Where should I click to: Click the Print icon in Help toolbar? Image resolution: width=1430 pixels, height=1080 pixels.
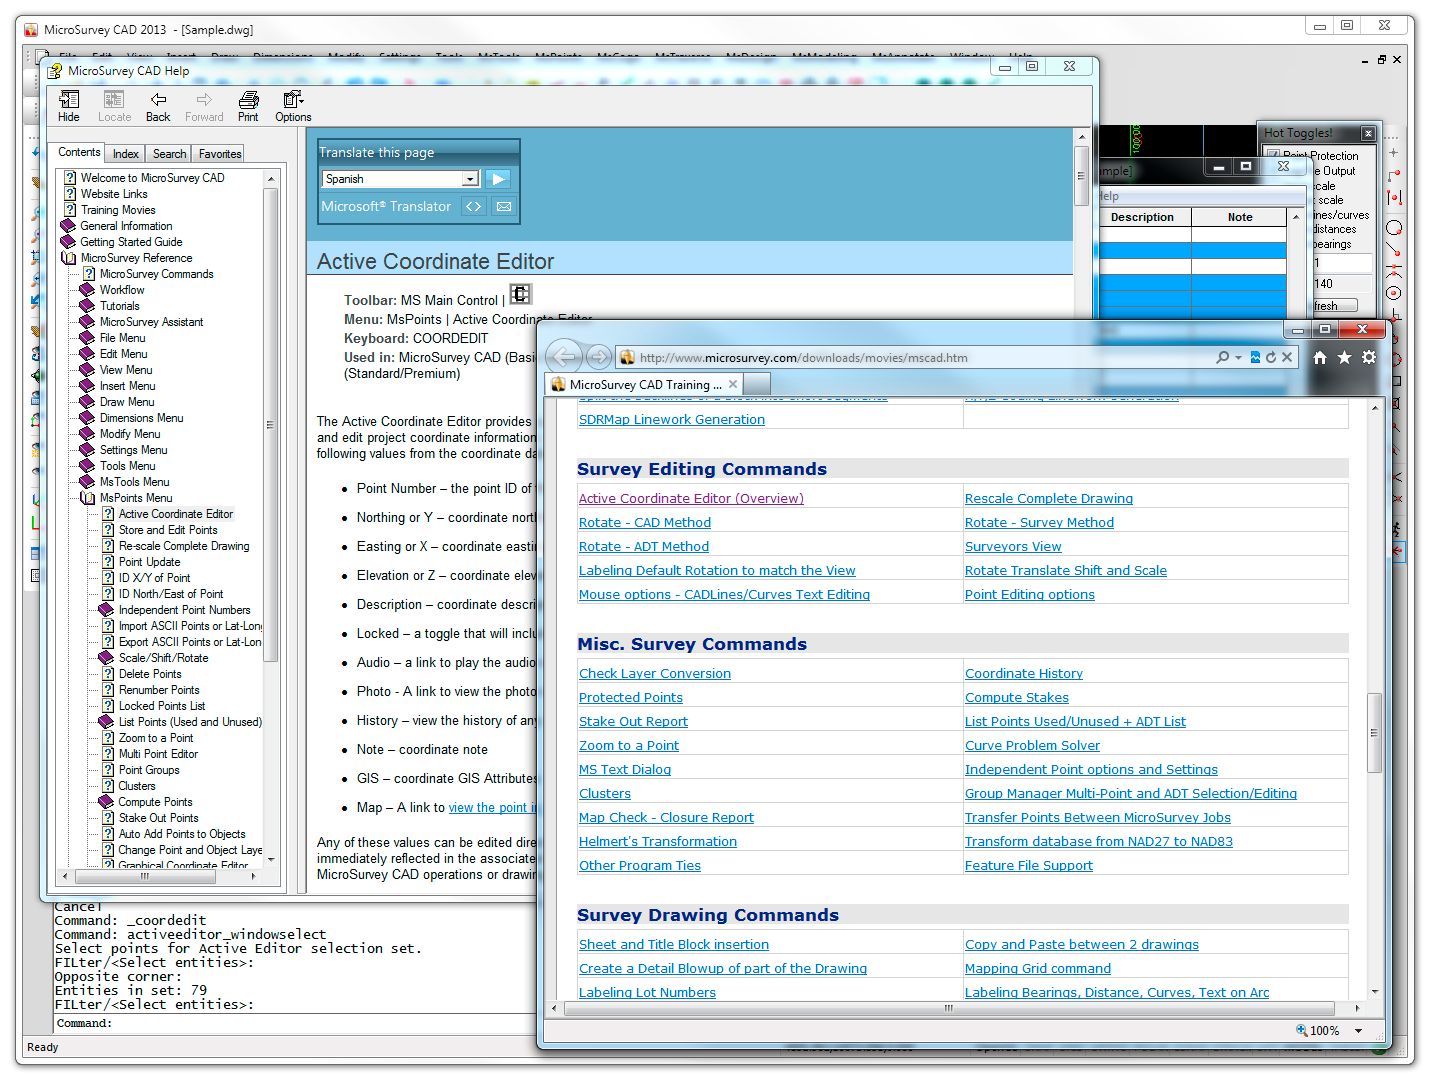tap(248, 106)
